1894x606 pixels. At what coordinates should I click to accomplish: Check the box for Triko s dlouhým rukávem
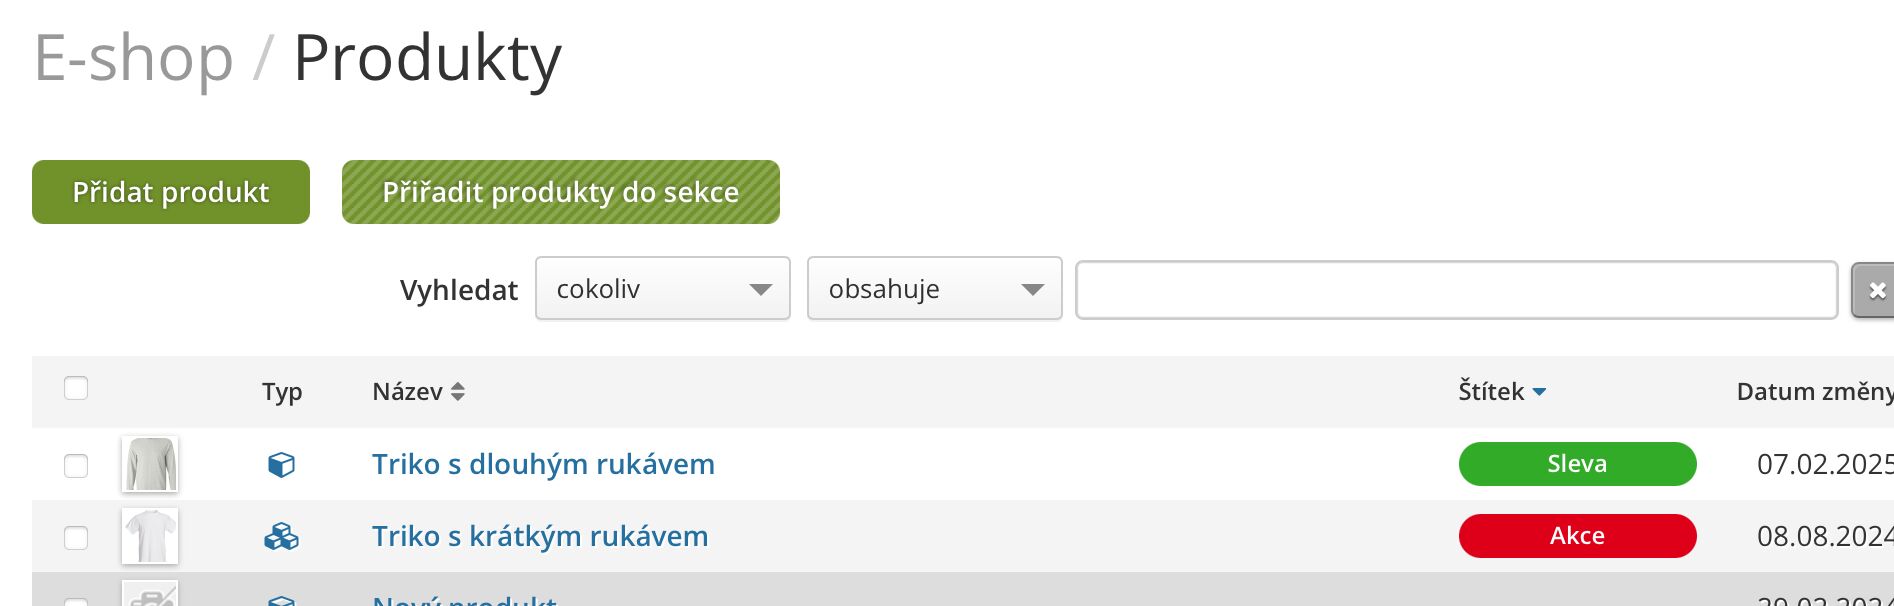pyautogui.click(x=76, y=466)
